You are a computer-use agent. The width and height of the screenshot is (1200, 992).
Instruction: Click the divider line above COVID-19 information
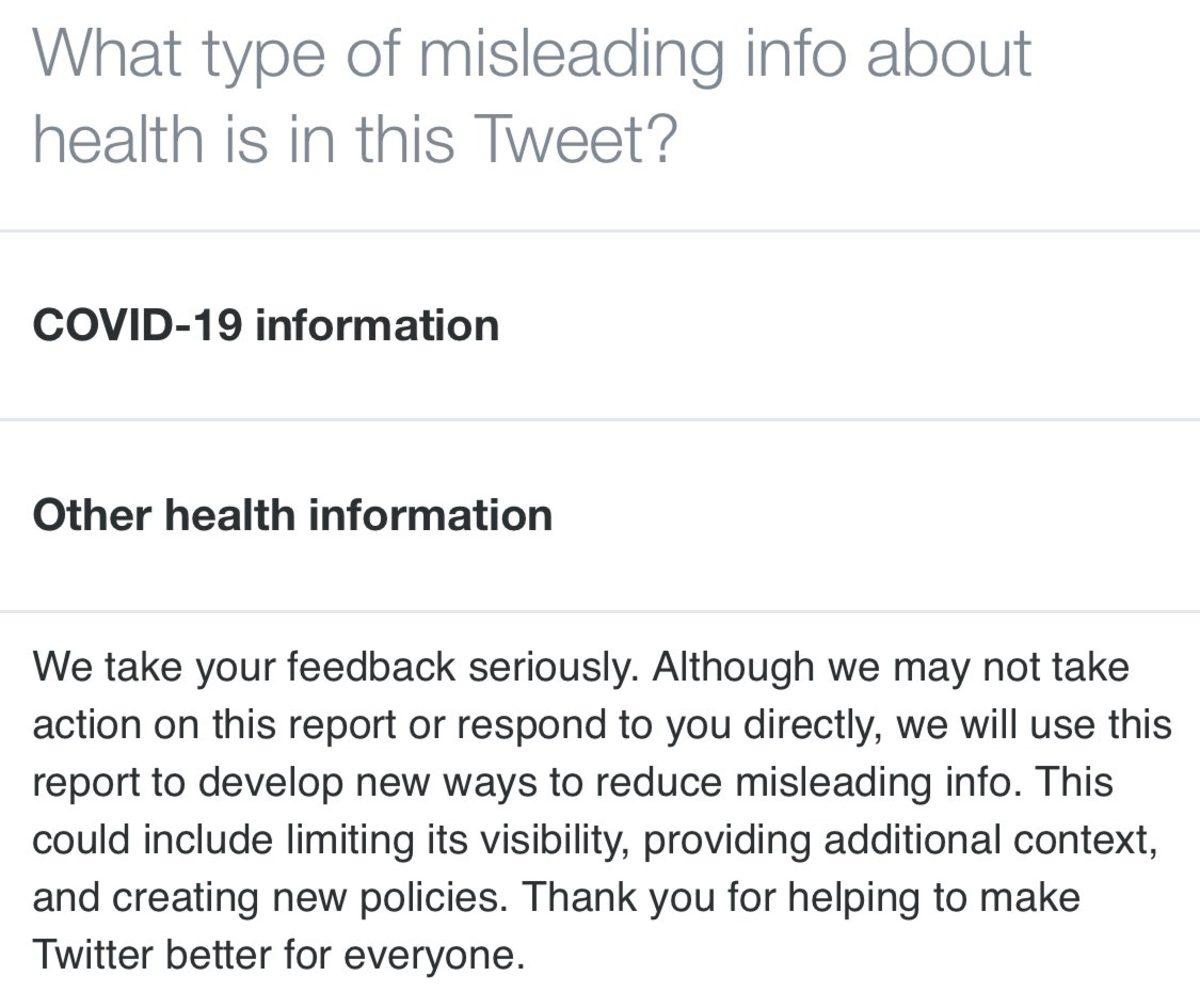click(600, 231)
